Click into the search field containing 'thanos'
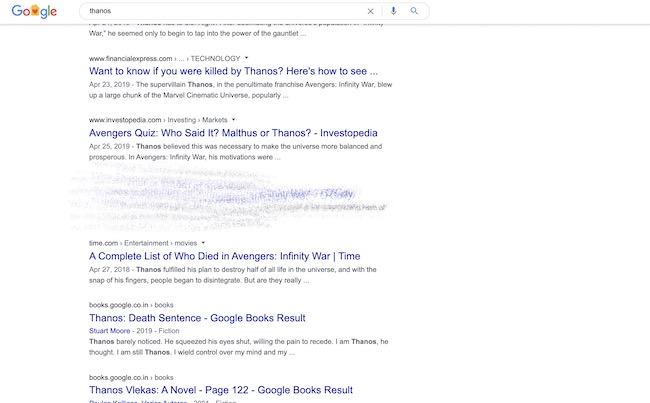650x403 pixels. [220, 11]
